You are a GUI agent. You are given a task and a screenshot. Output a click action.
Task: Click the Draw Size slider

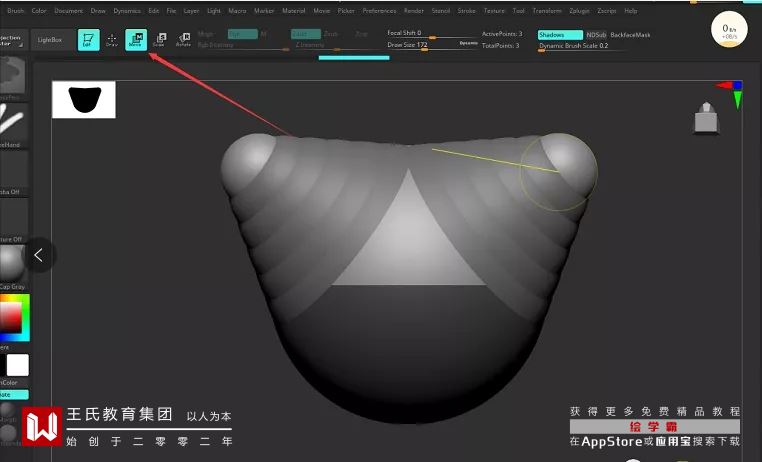[x=422, y=45]
